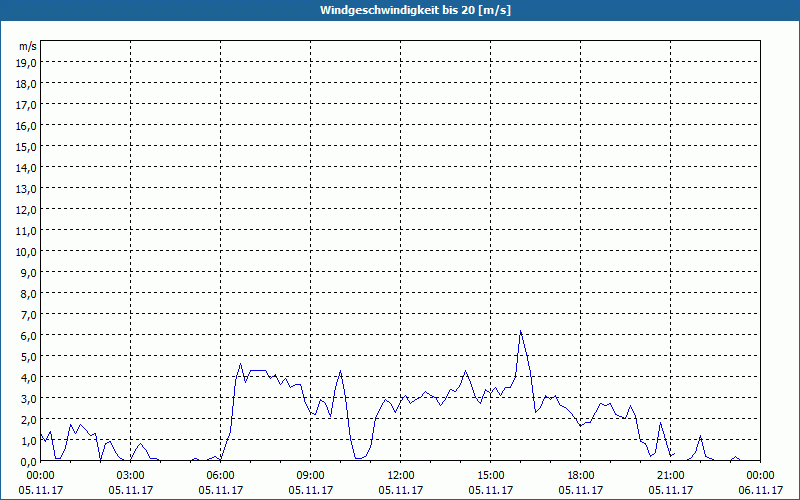Click the 00:00 time label above 05.11.17
The width and height of the screenshot is (800, 500).
(x=40, y=476)
